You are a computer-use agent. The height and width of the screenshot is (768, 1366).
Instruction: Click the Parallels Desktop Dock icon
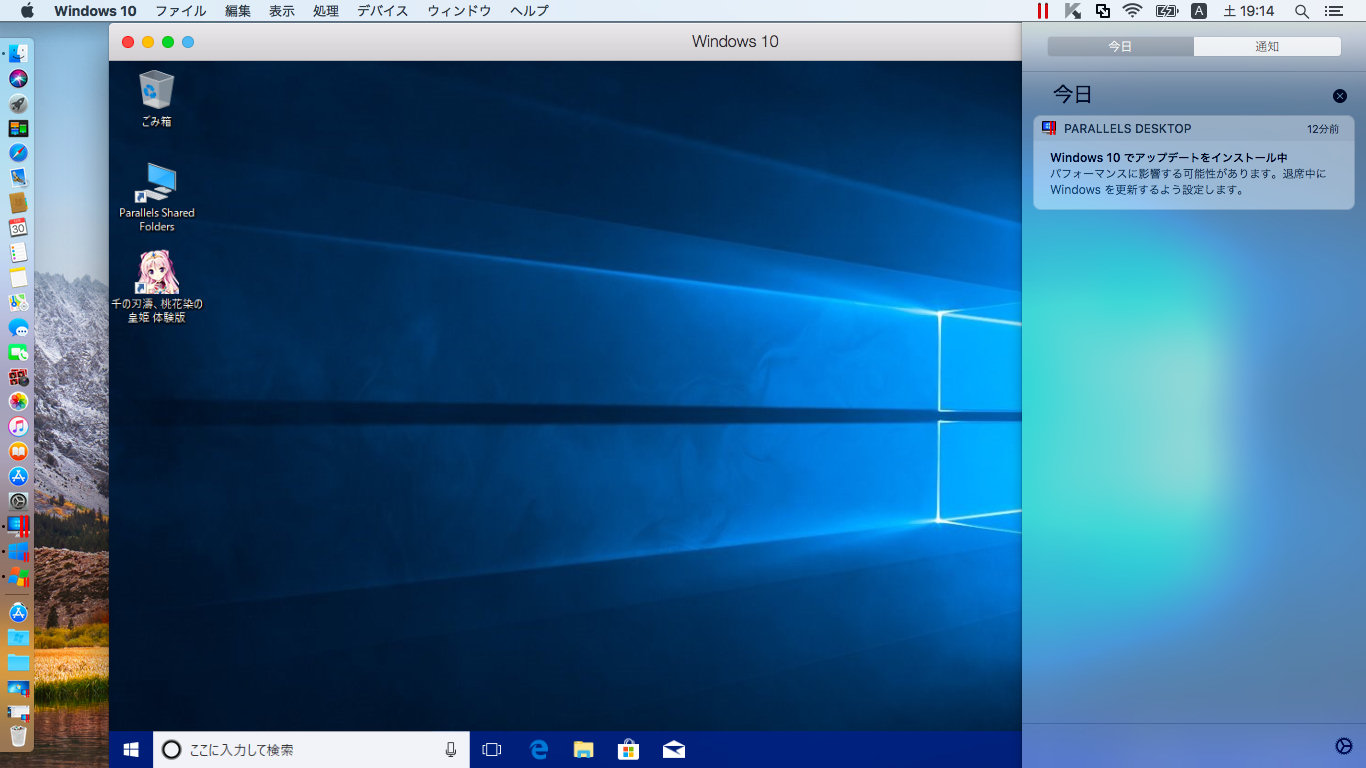click(18, 526)
